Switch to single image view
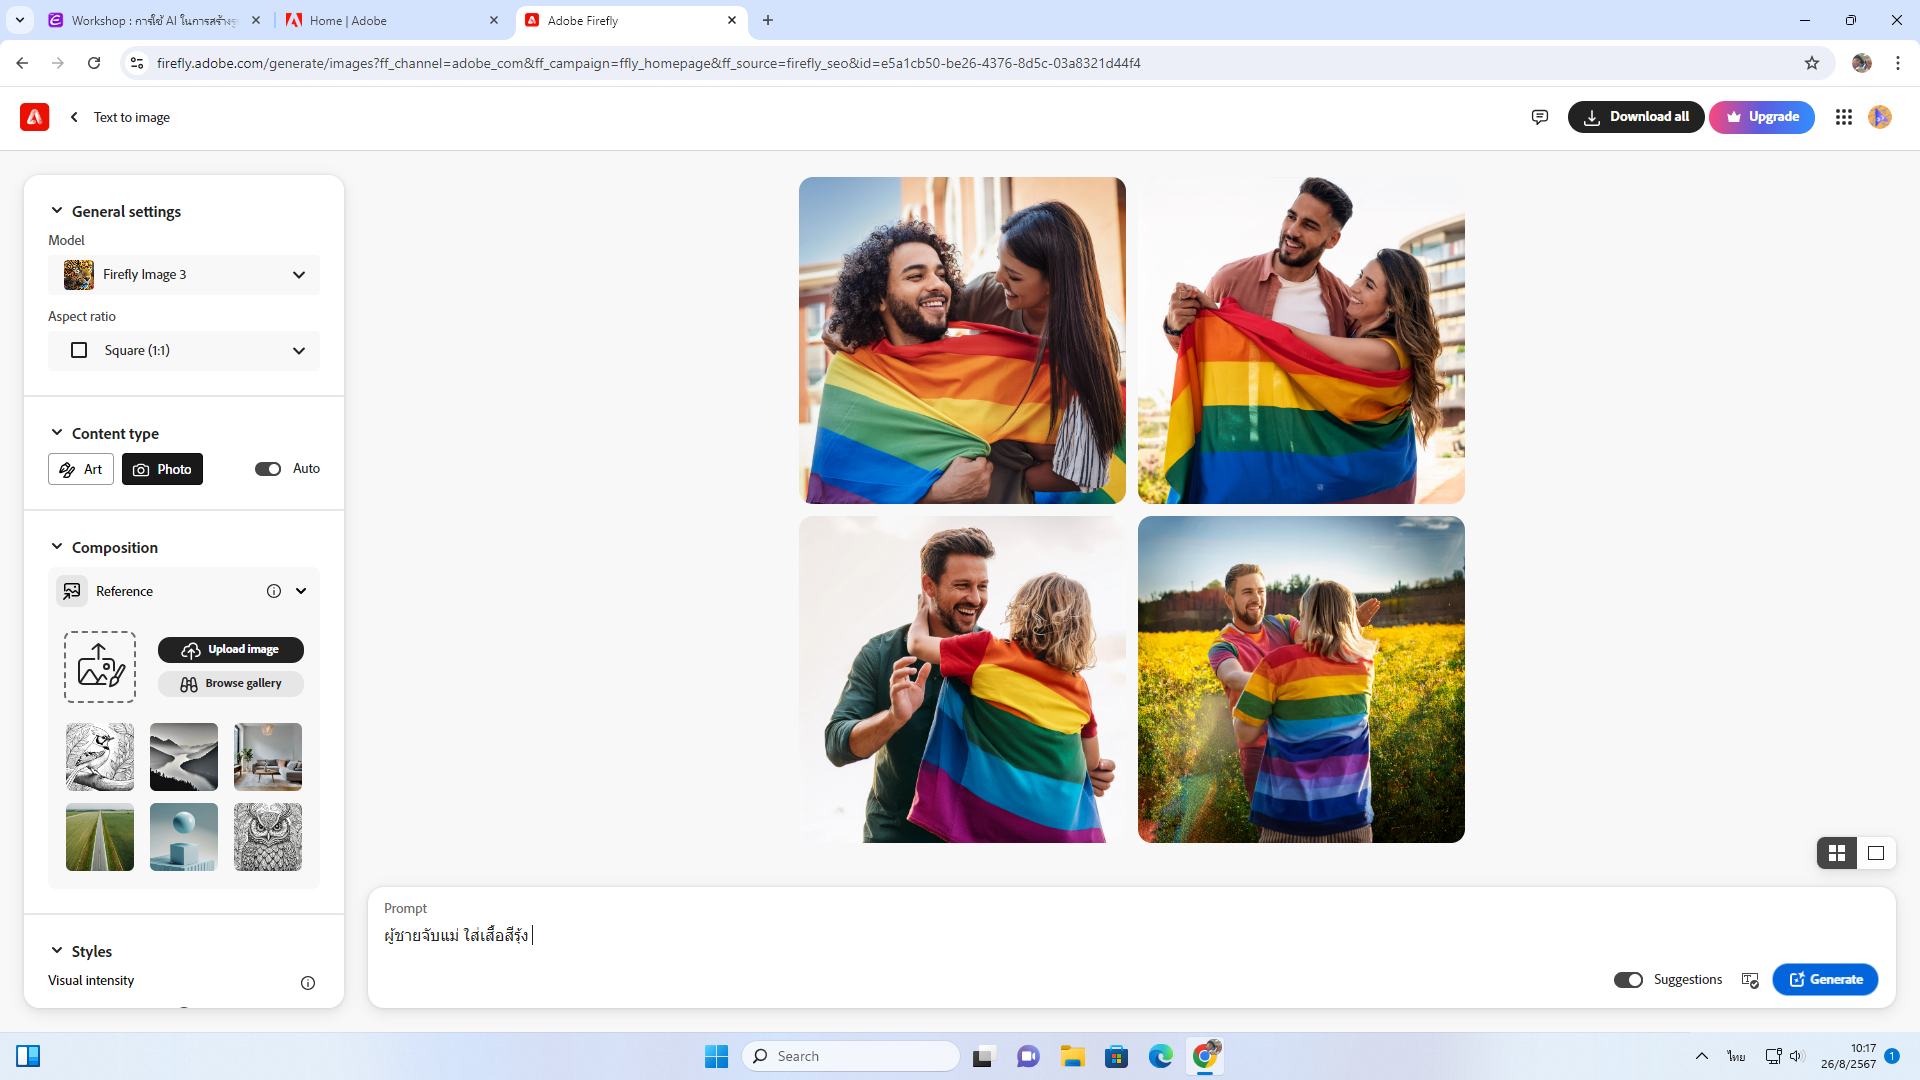Viewport: 1920px width, 1080px height. (1875, 853)
